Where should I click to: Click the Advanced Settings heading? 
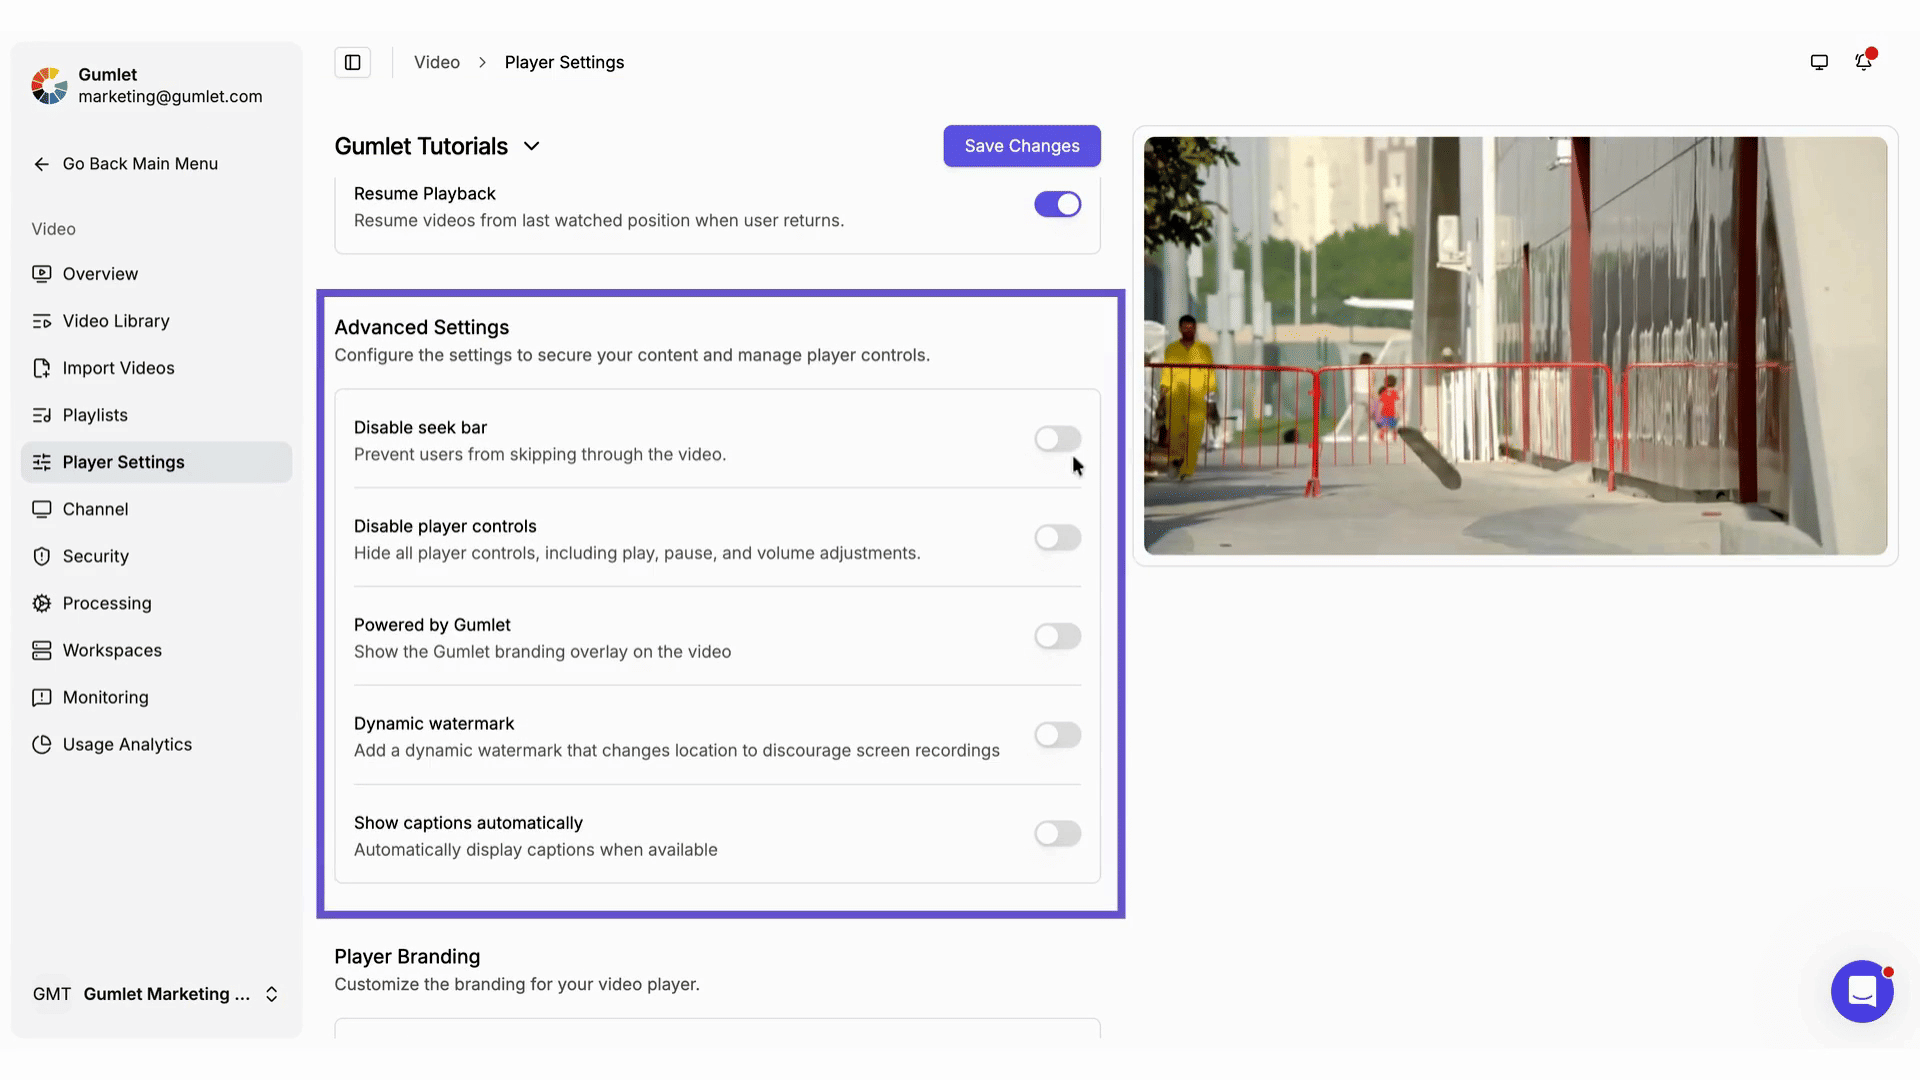(x=421, y=327)
